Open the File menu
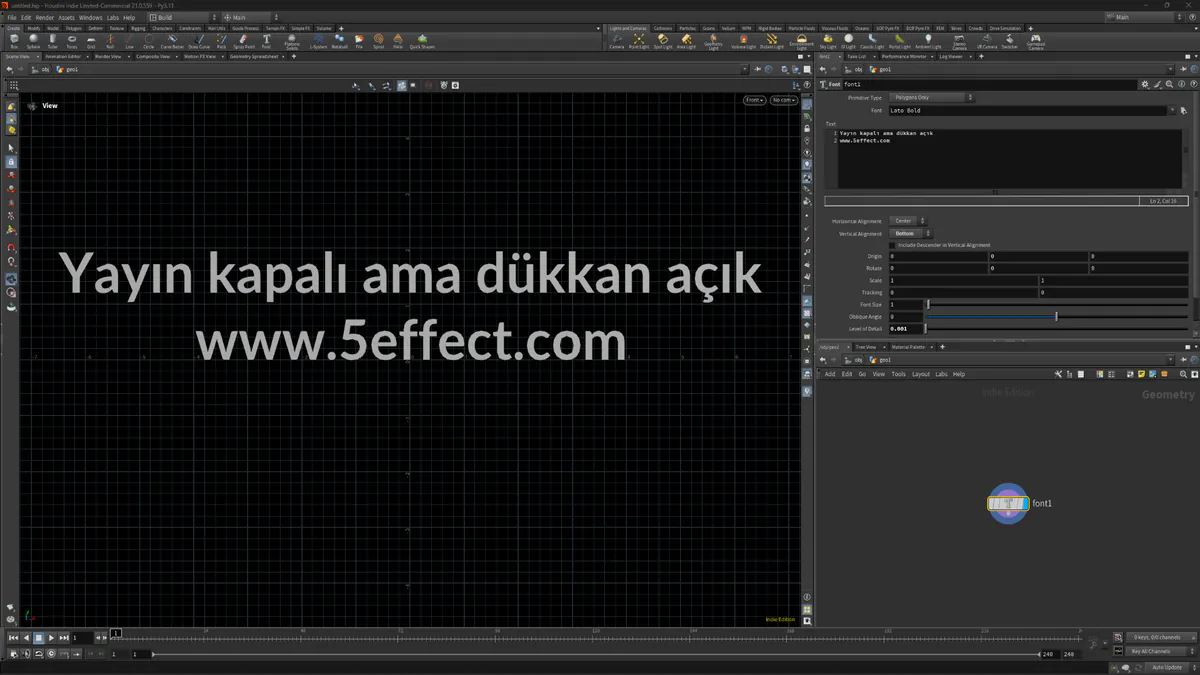The width and height of the screenshot is (1200, 675). pos(12,17)
